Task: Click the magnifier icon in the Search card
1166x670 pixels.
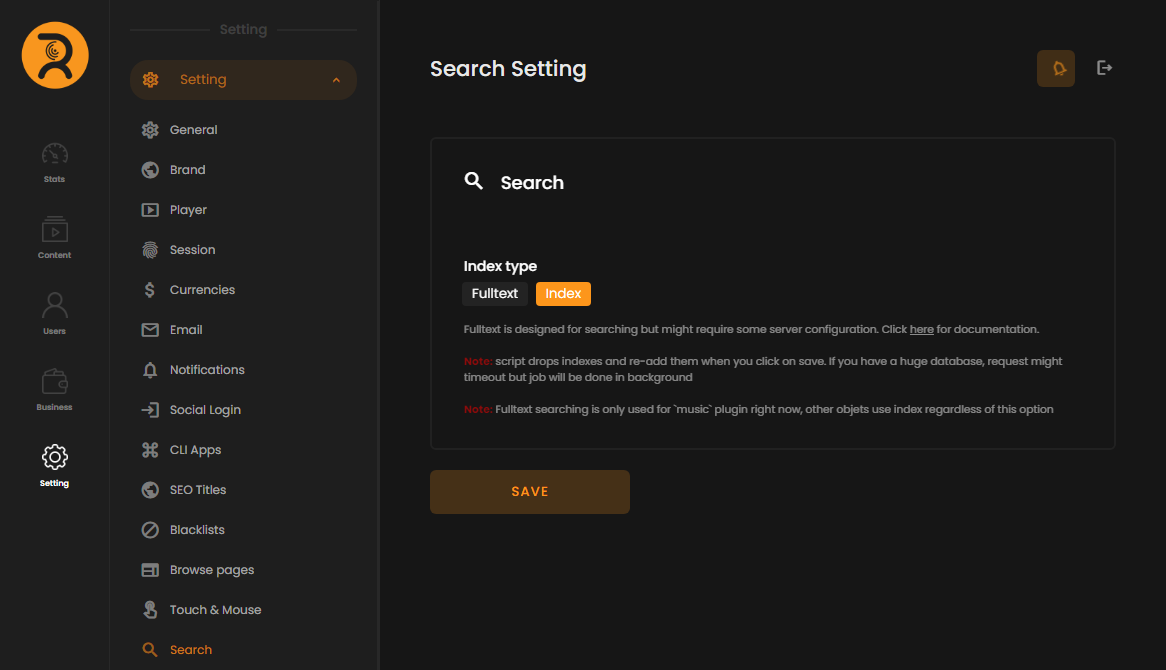Action: click(x=474, y=181)
